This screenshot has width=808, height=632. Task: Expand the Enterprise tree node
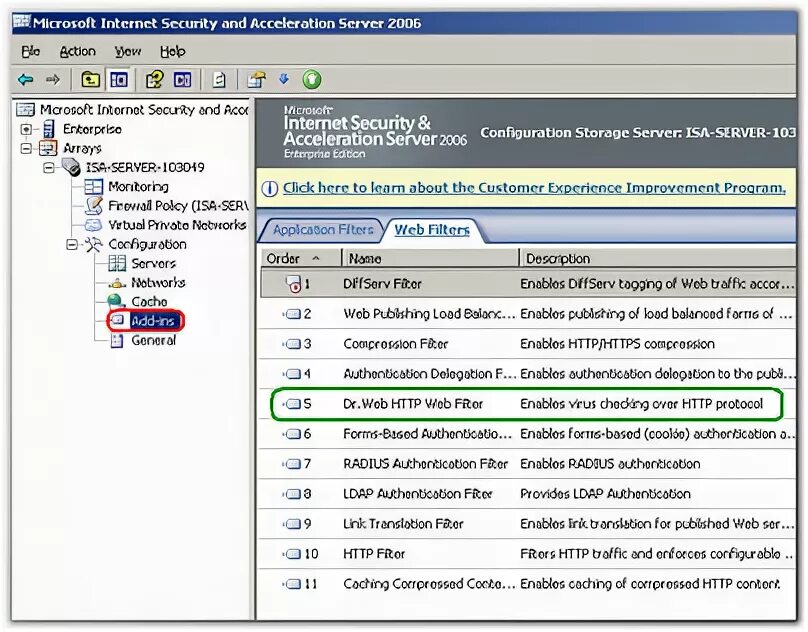(26, 129)
